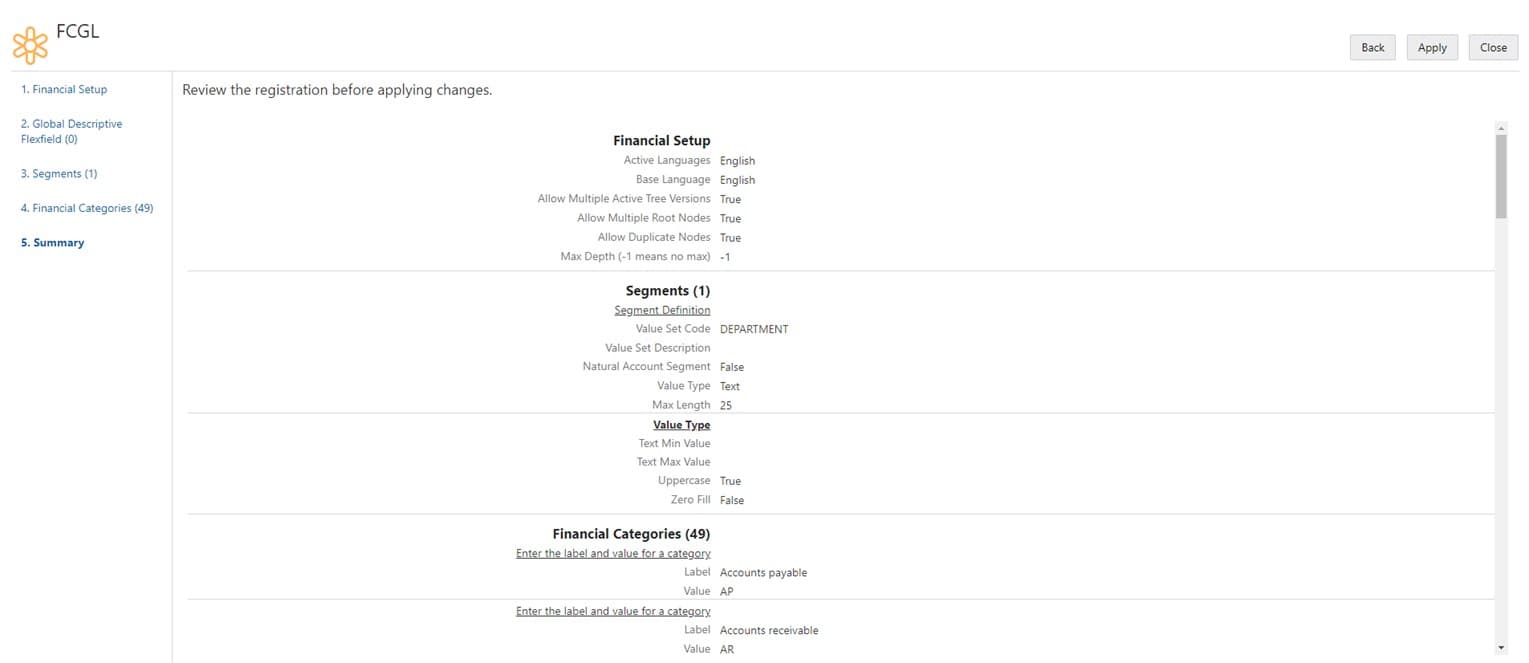Go to step 1 Financial Setup
The image size is (1529, 663).
click(x=64, y=90)
